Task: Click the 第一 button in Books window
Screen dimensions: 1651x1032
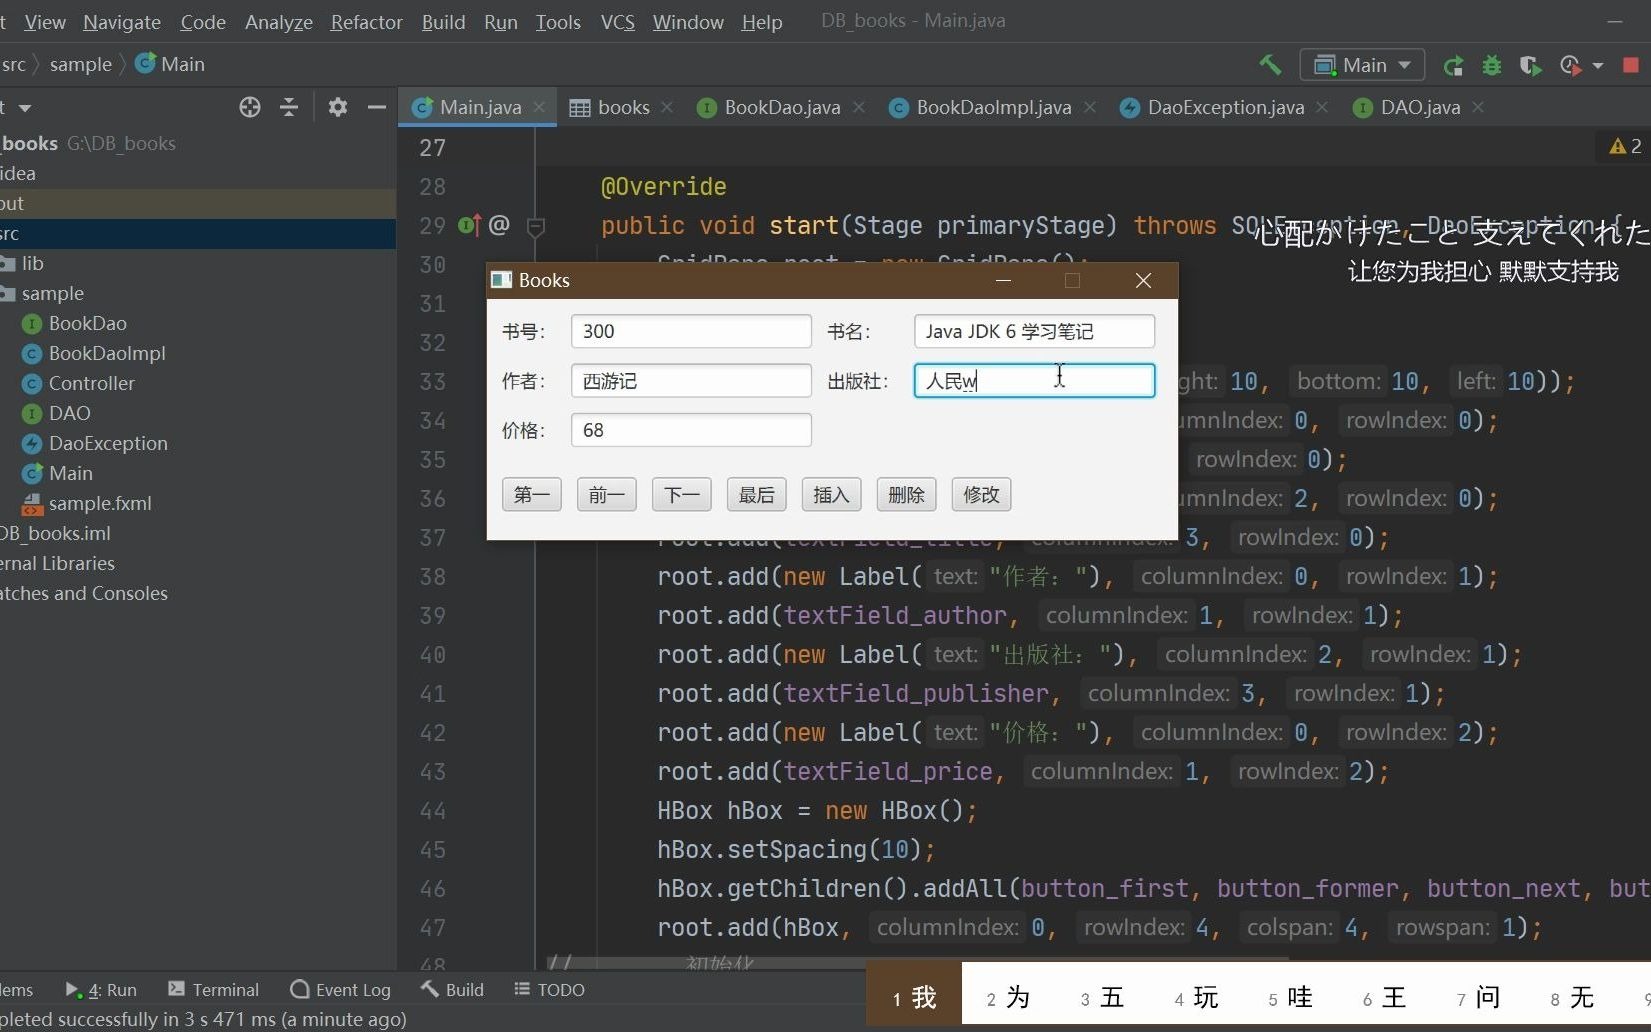Action: 532,495
